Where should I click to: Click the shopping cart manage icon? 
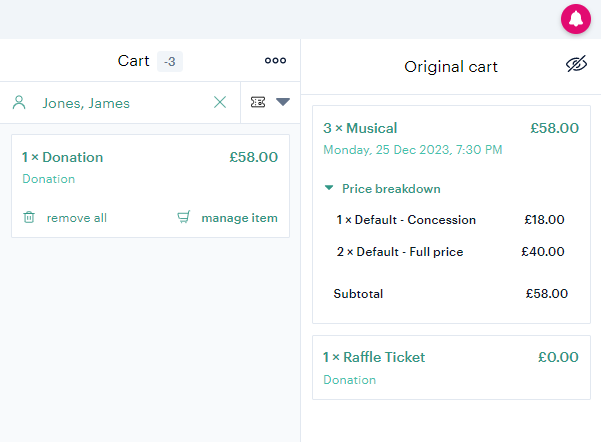point(184,217)
